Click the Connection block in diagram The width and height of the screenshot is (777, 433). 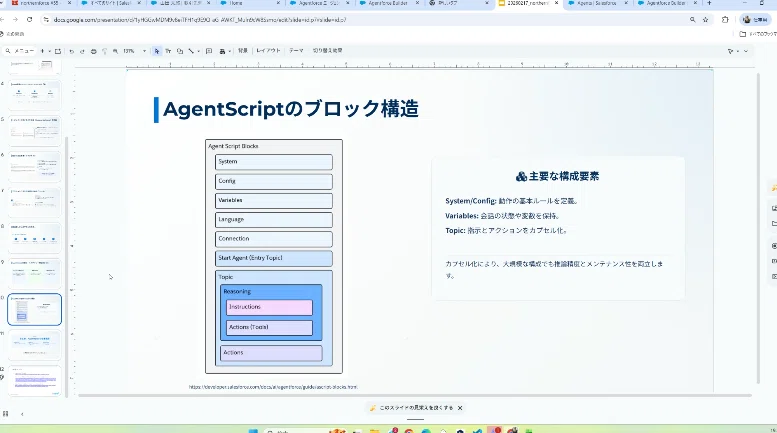274,239
